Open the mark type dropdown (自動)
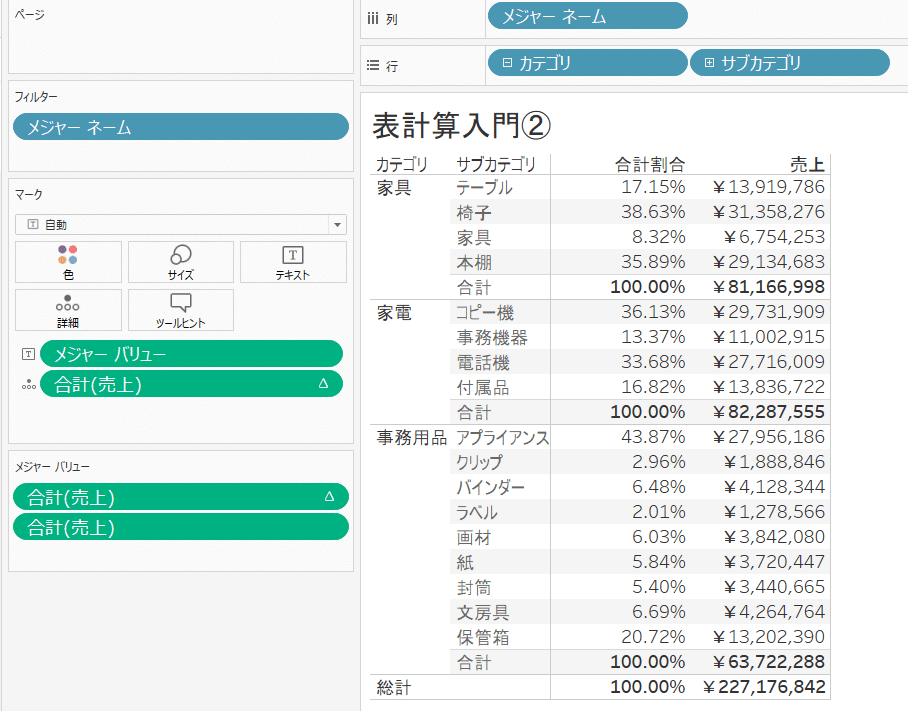Screen dimensions: 908x711 (x=181, y=225)
